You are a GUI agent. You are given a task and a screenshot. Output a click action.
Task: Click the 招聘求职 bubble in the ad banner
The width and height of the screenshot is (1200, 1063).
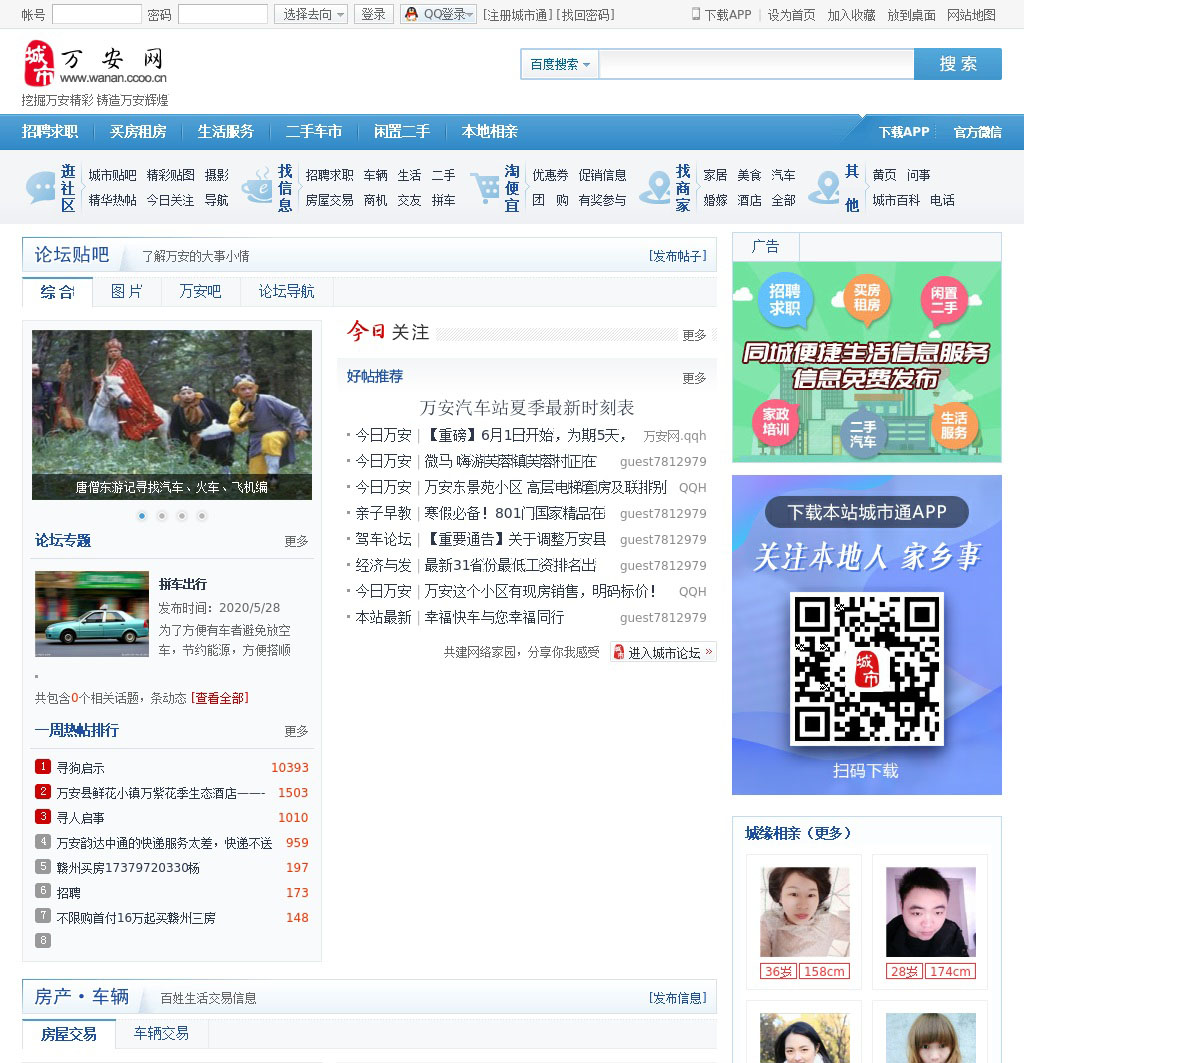pos(784,299)
